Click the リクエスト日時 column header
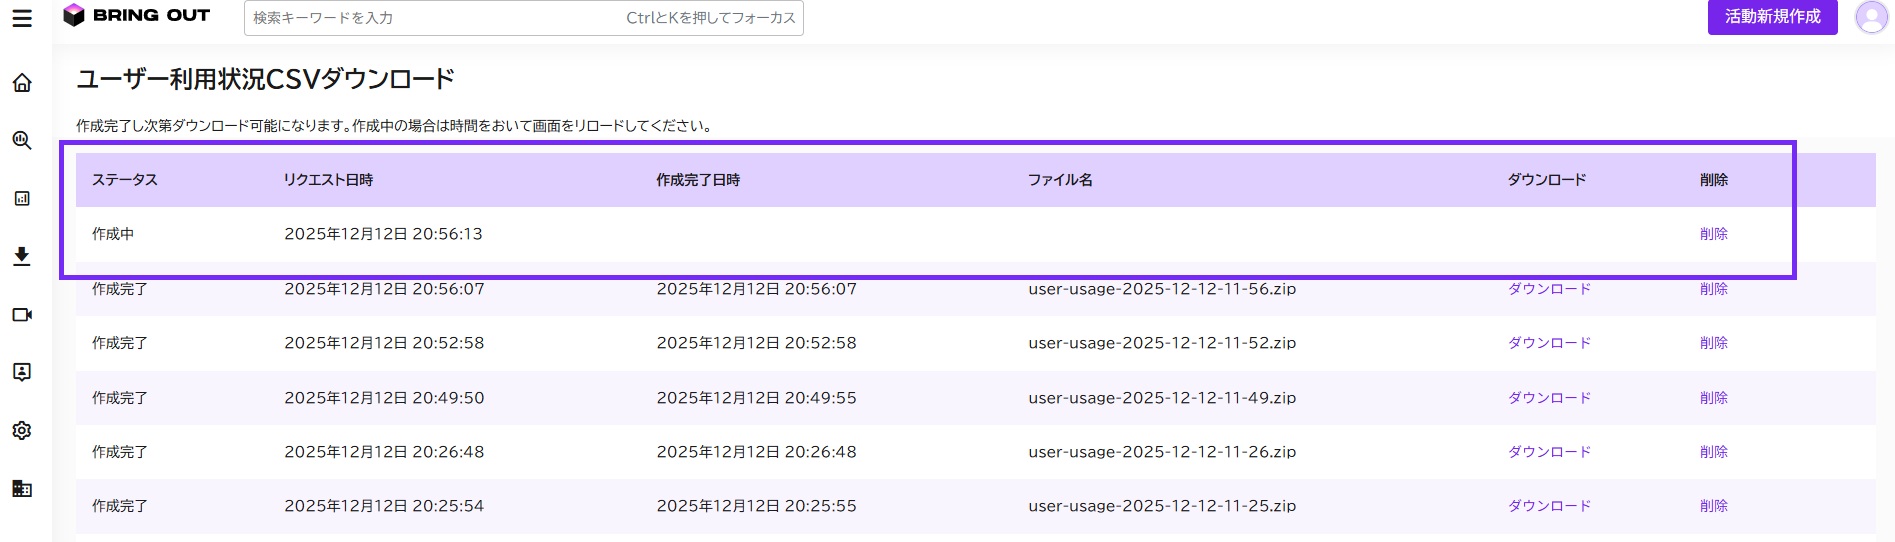The image size is (1895, 542). (x=328, y=180)
